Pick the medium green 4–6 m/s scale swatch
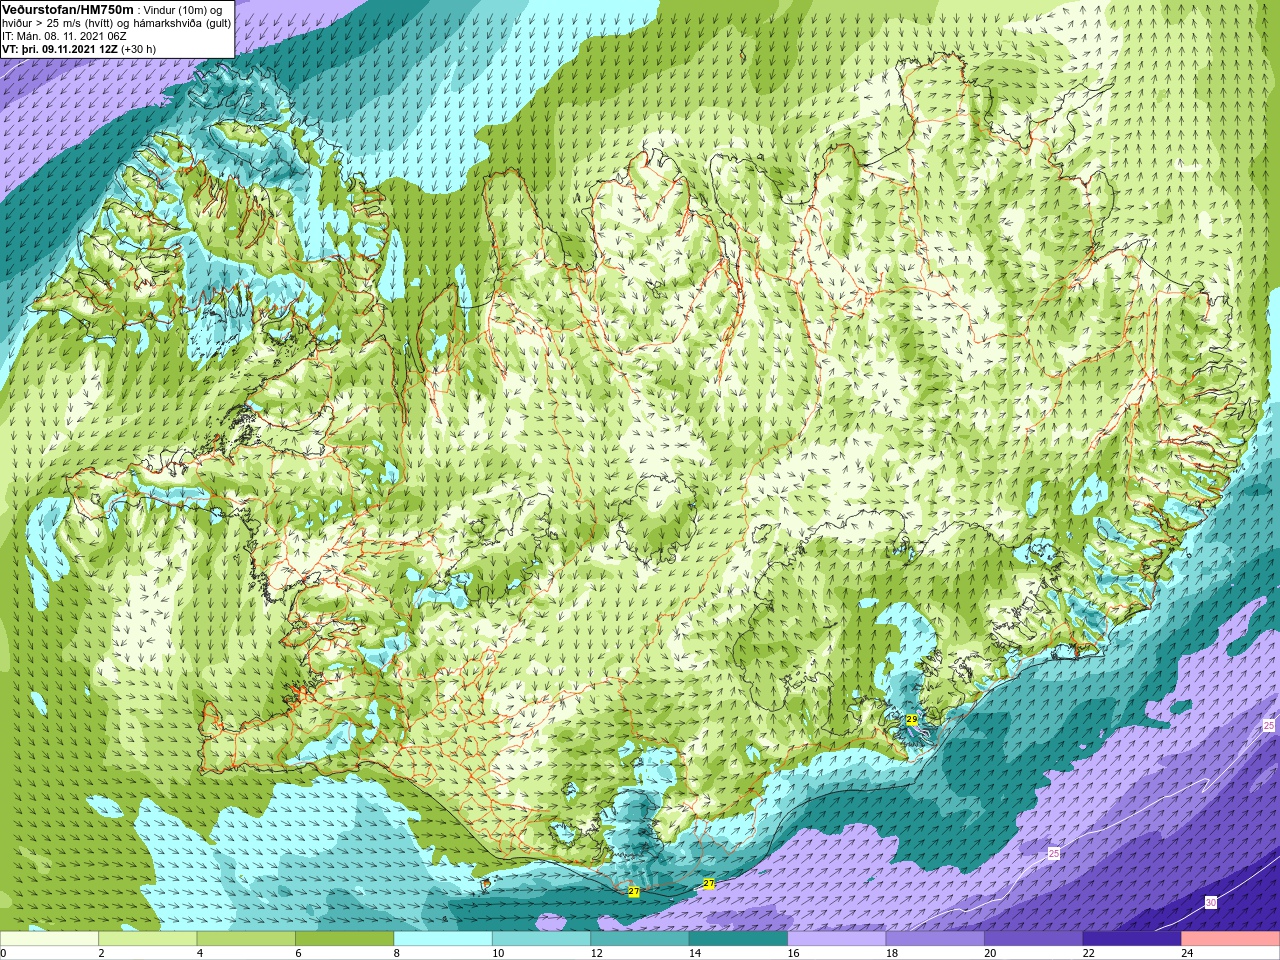This screenshot has width=1280, height=960. tap(246, 939)
